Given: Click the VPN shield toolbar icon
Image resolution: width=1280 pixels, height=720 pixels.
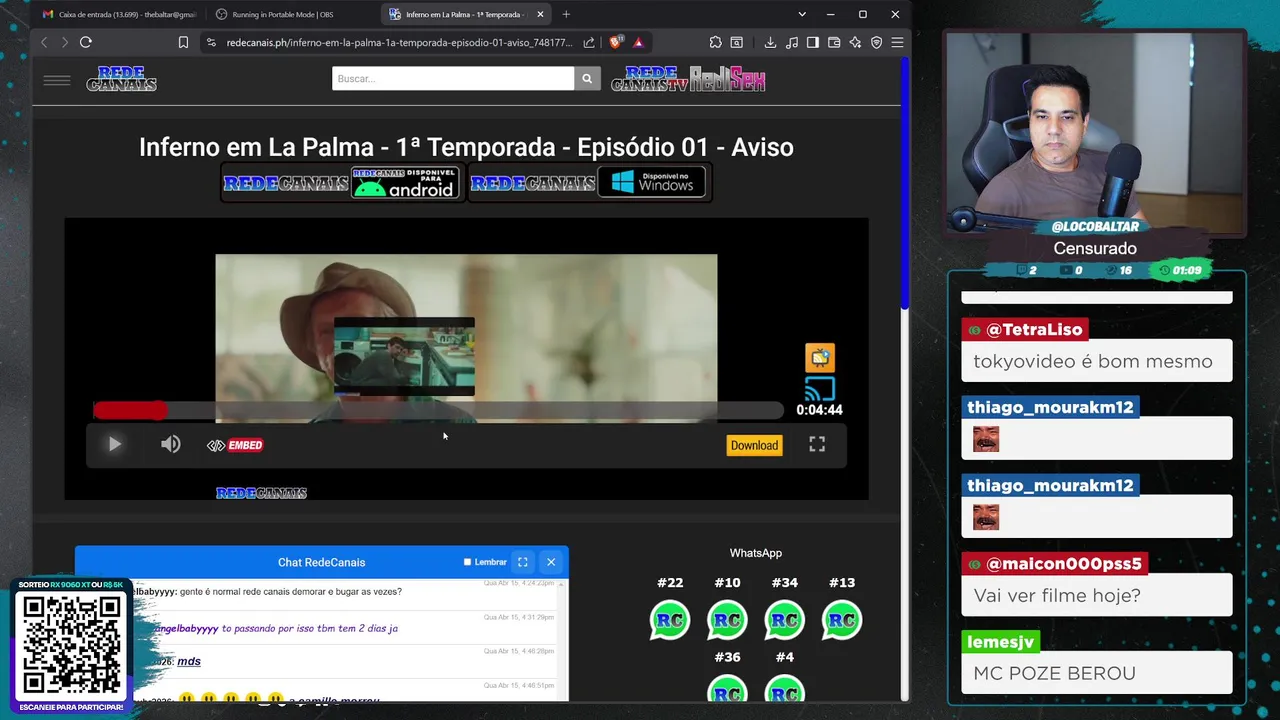Looking at the screenshot, I should pos(876,42).
